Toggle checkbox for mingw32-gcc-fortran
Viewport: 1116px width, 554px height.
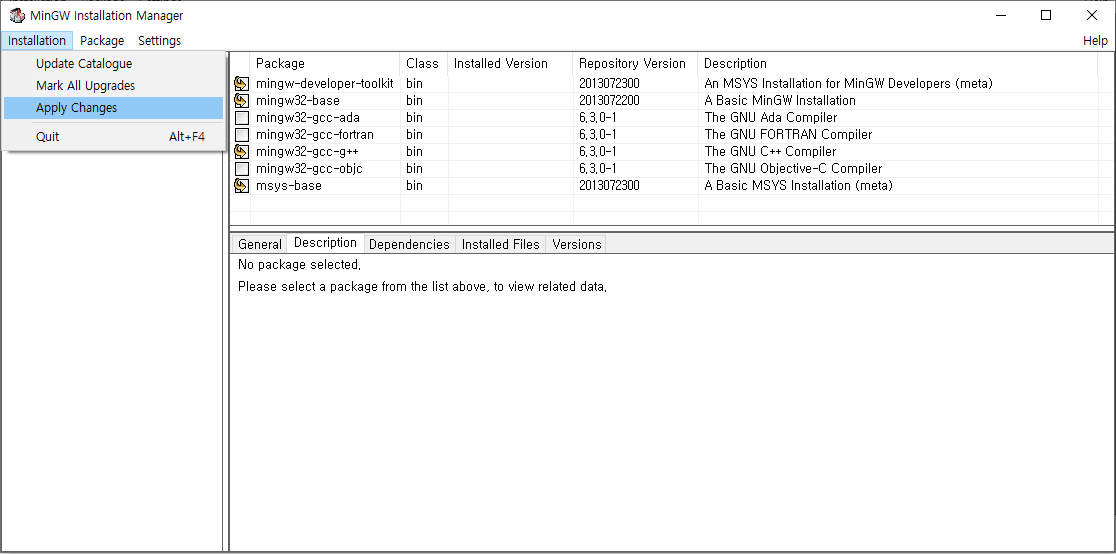tap(242, 135)
